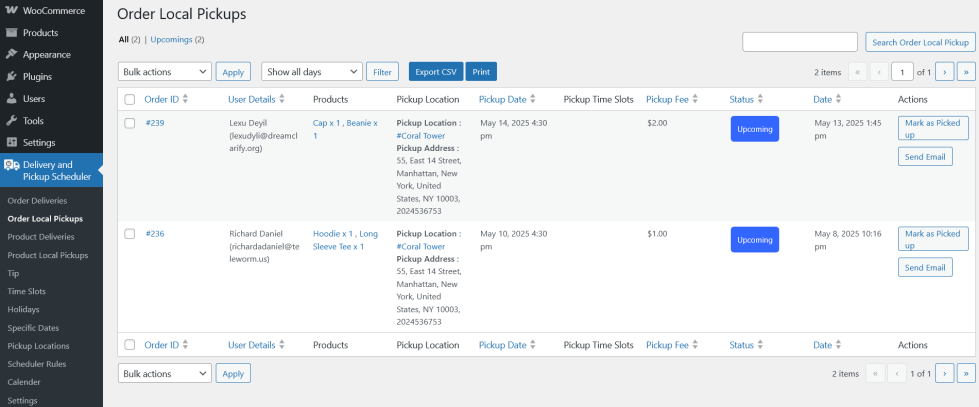Sort by Order ID using header arrows
The image size is (979, 407).
tap(185, 99)
